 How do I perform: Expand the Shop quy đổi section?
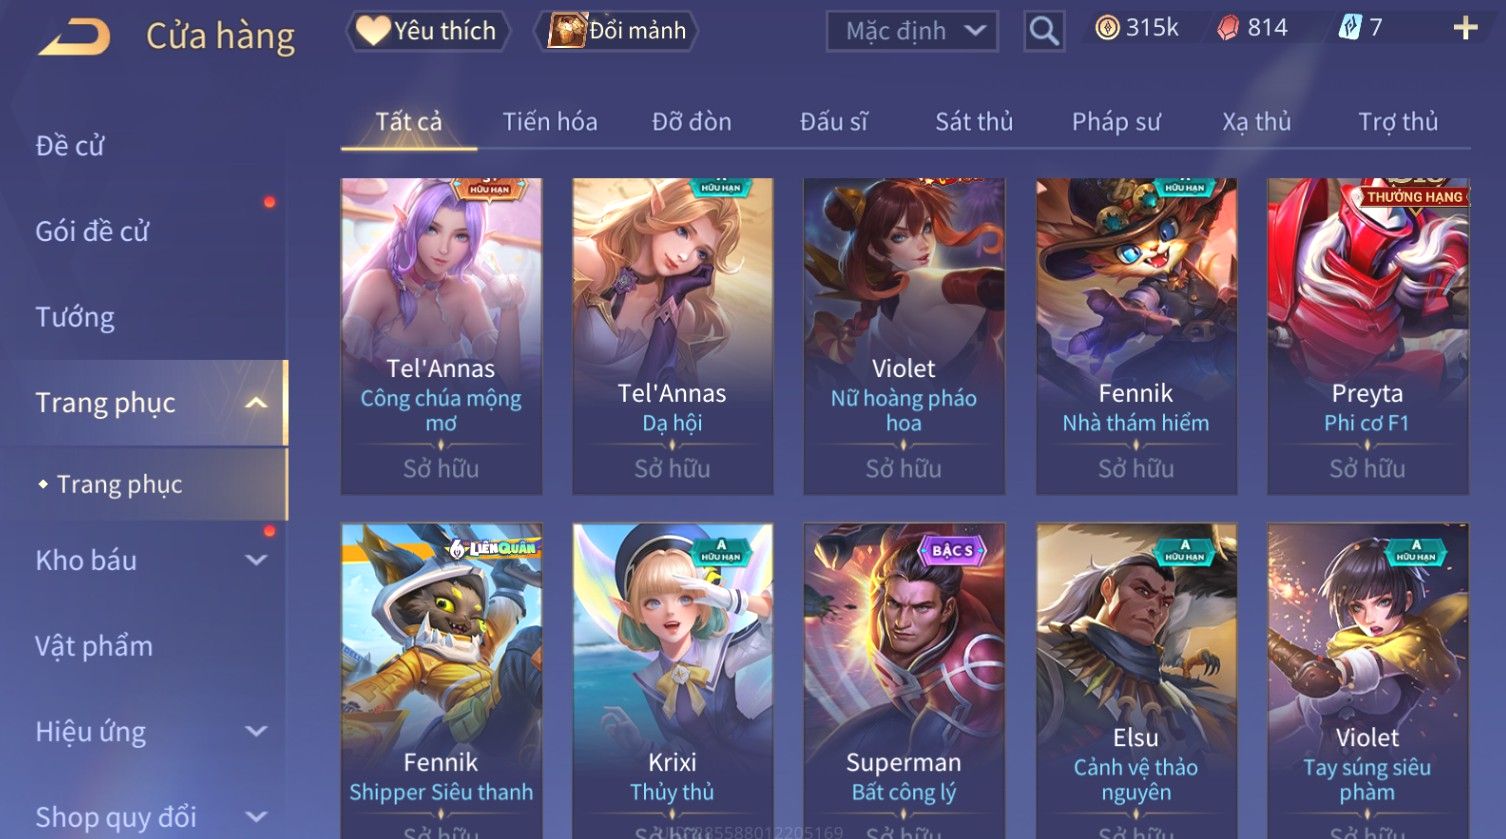click(256, 817)
